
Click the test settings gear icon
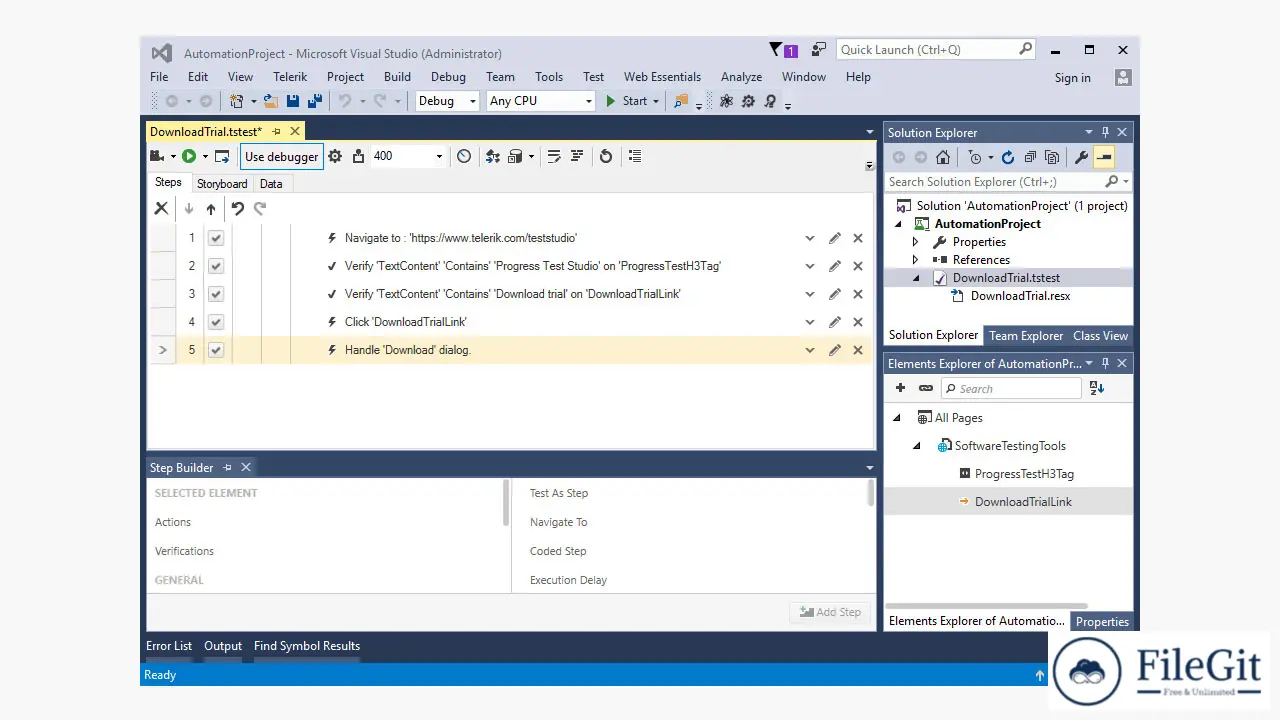[335, 156]
